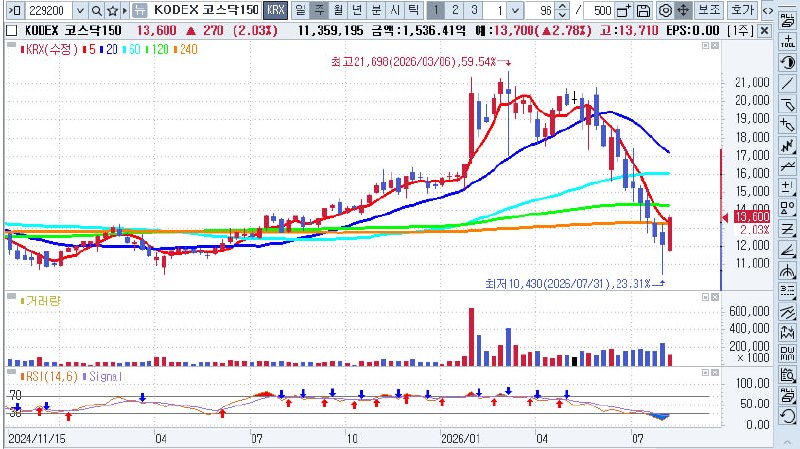
Task: Close the volume (거래량) pane
Action: [715, 297]
